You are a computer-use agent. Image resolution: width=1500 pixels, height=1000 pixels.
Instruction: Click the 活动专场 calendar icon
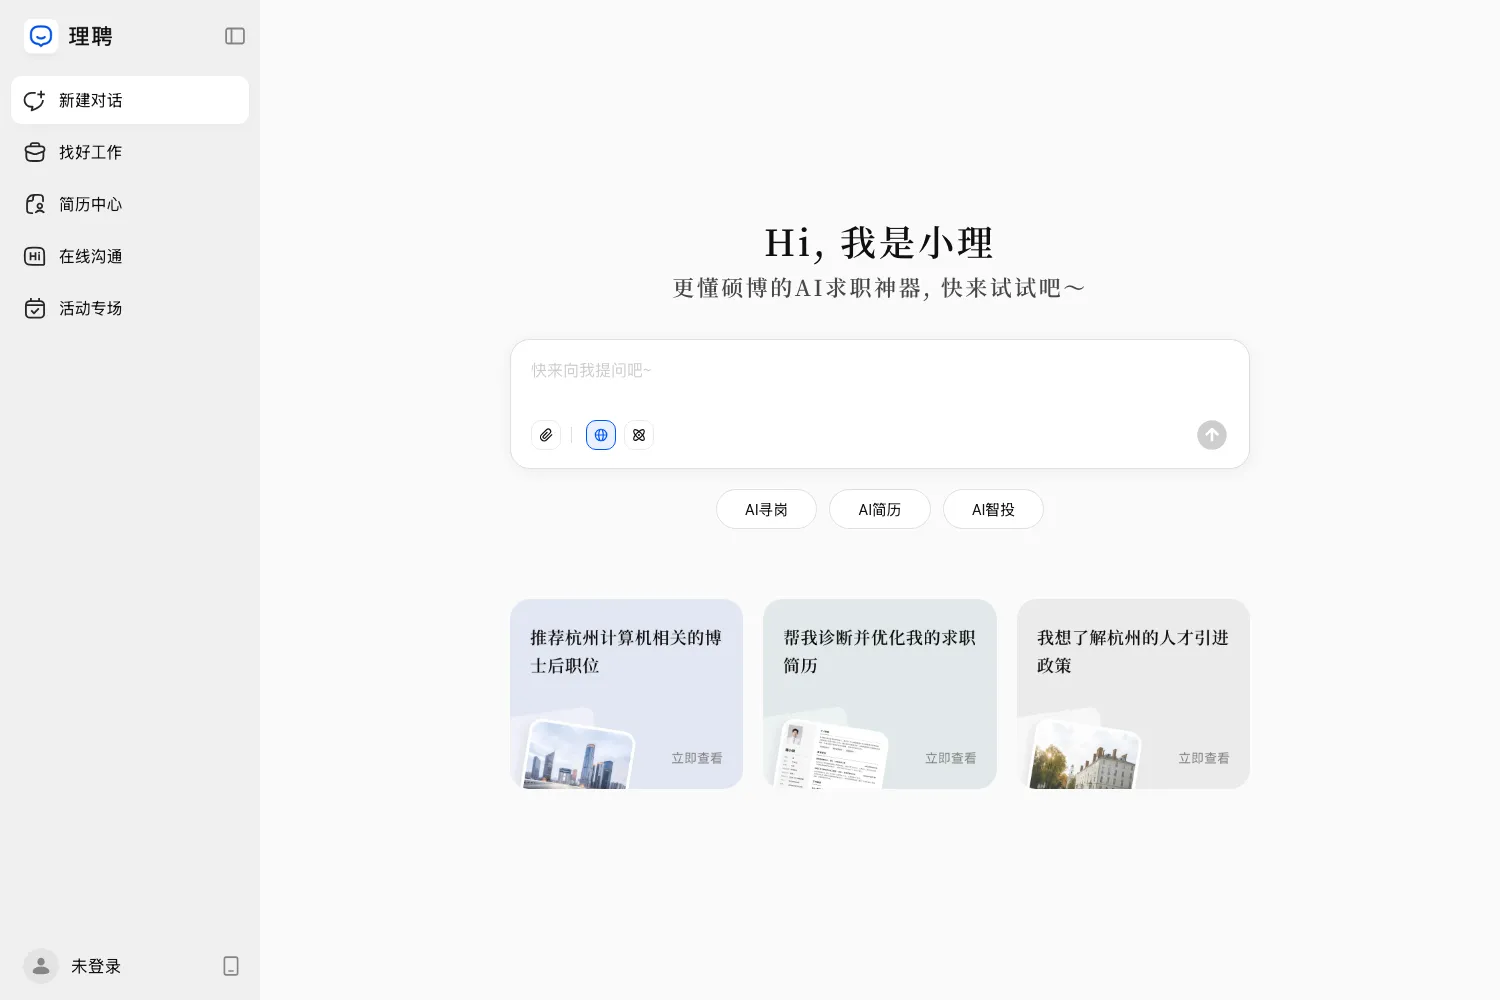coord(35,308)
